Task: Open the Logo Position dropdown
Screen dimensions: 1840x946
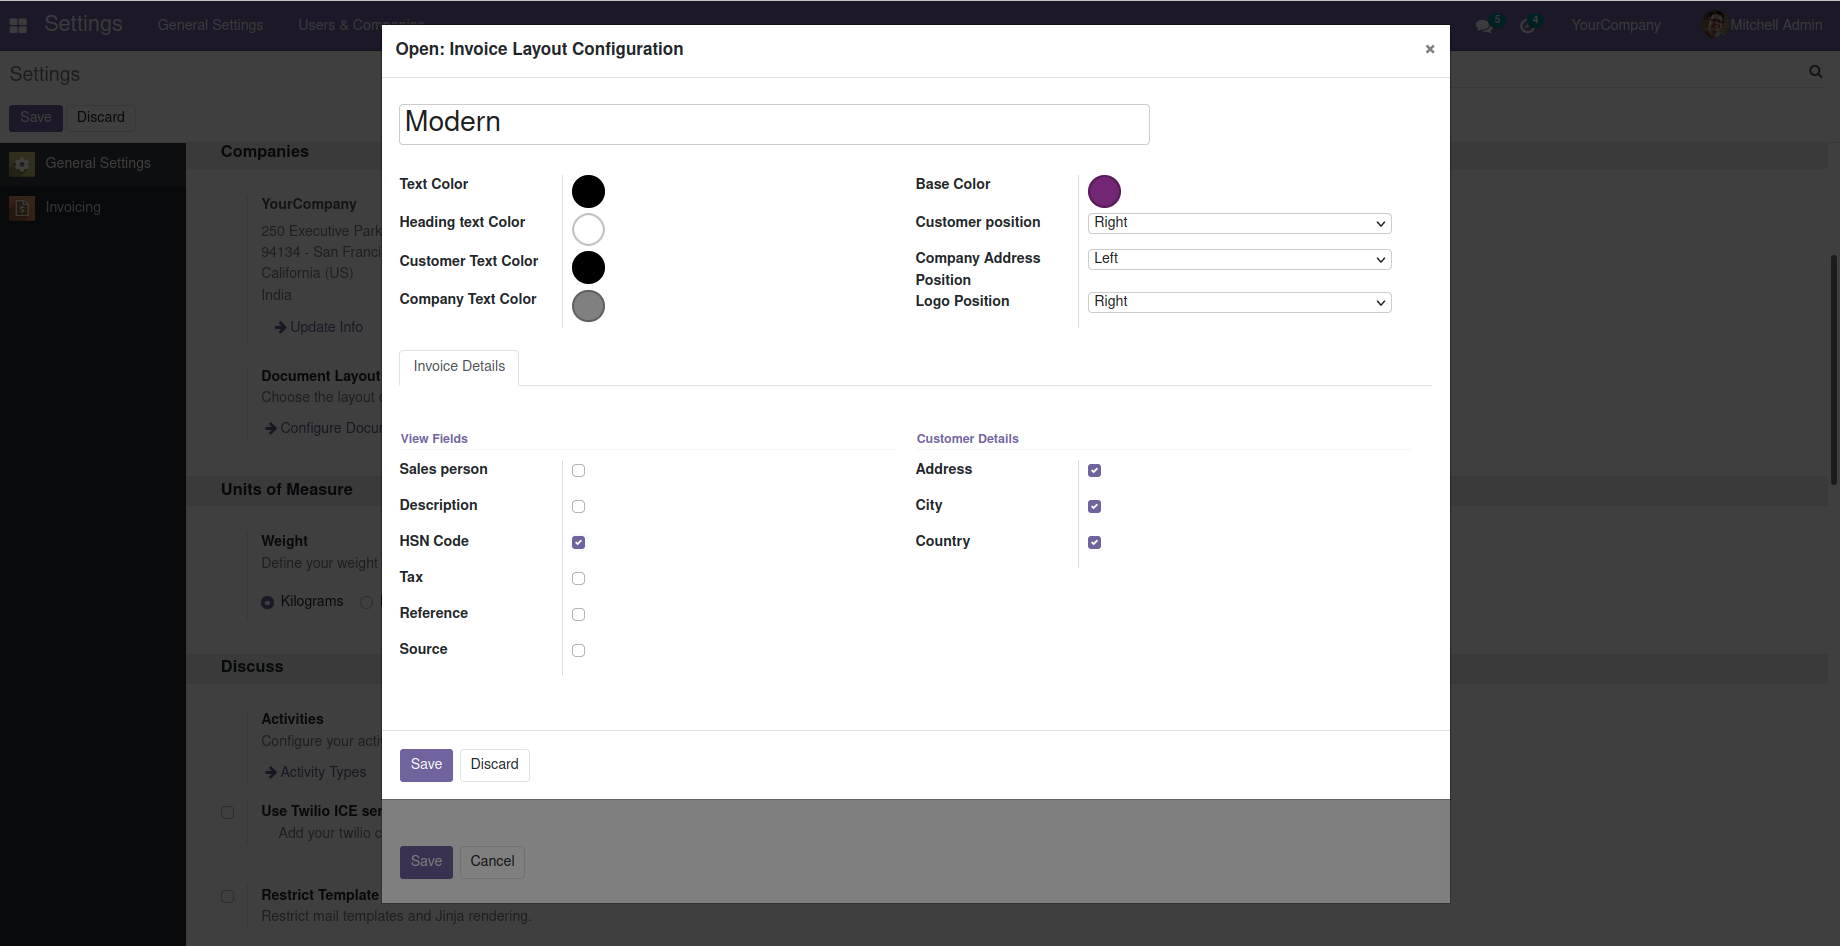Action: [x=1238, y=302]
